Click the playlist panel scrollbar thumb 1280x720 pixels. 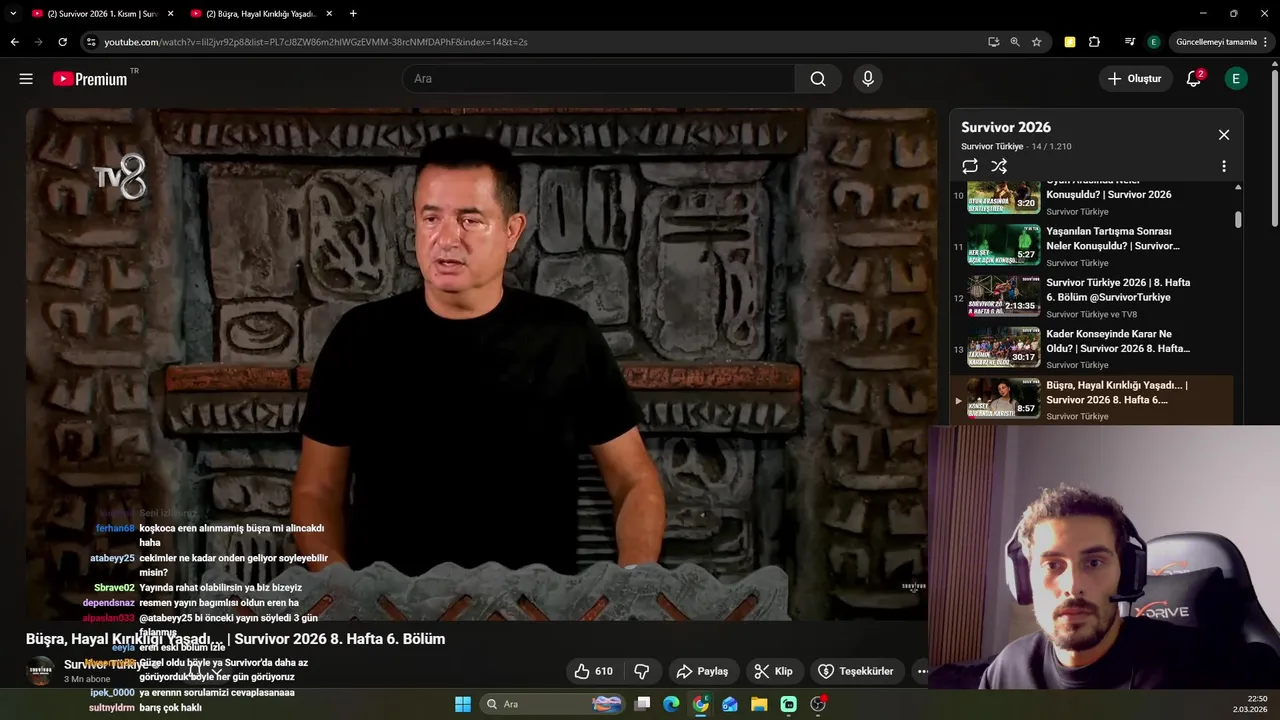click(1238, 219)
